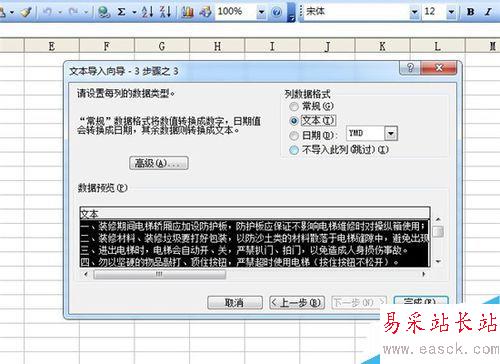Click preview row starting with 三、进出电梯时
The image size is (500, 364).
pos(255,250)
